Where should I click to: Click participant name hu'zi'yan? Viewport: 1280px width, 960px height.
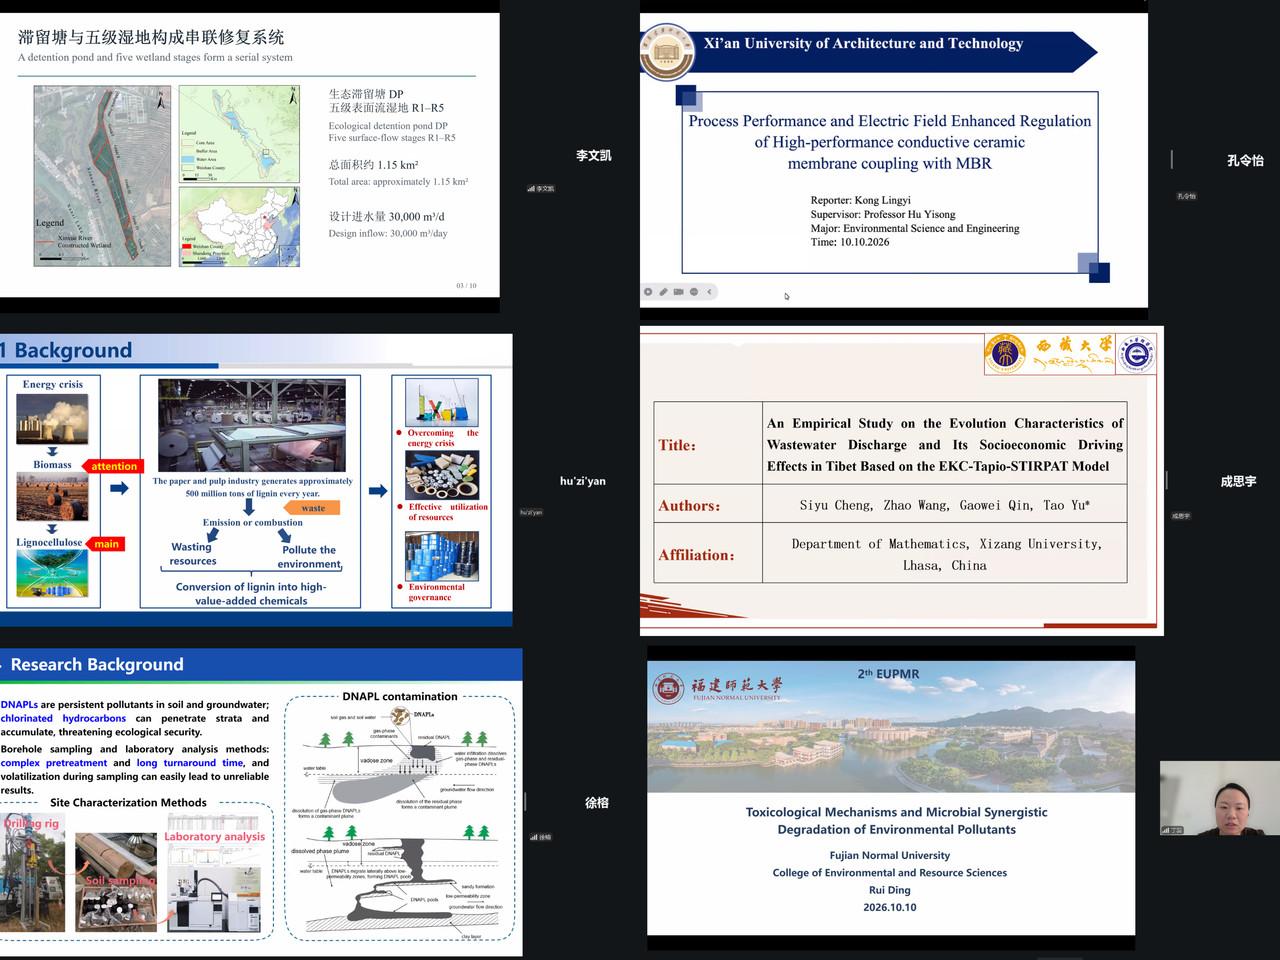(x=583, y=481)
